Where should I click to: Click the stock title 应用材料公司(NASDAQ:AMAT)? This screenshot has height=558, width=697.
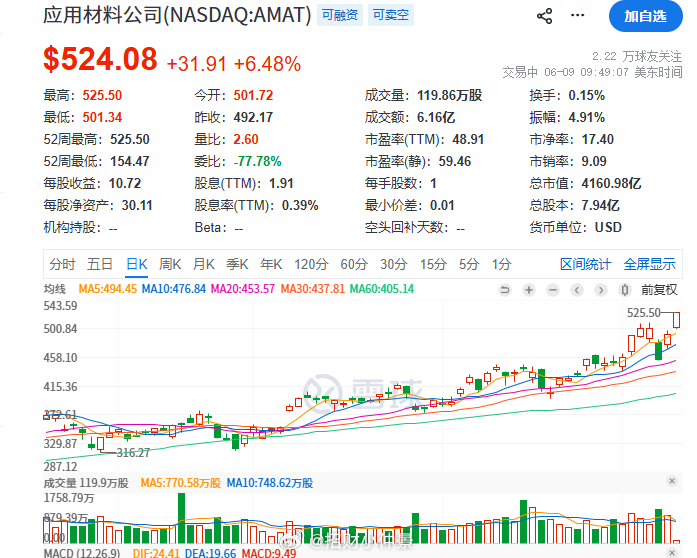click(x=177, y=15)
